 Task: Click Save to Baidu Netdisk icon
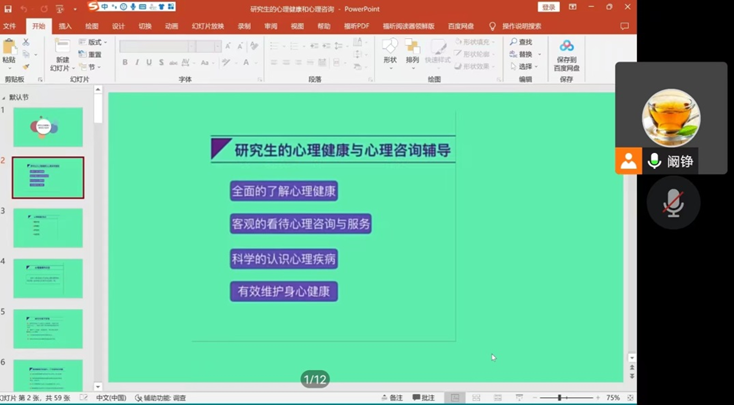coord(567,51)
